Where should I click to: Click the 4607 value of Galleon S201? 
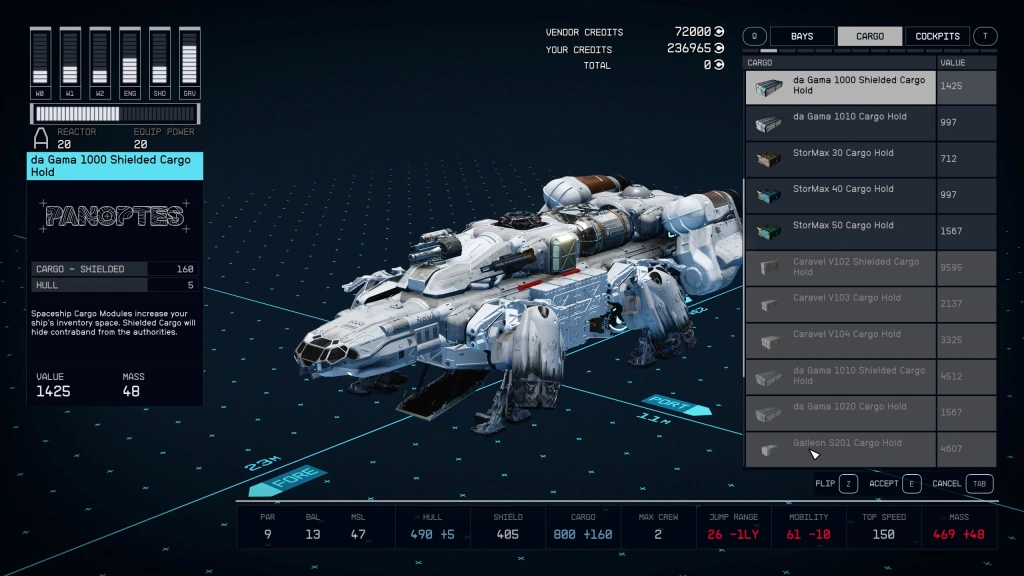pyautogui.click(x=951, y=449)
